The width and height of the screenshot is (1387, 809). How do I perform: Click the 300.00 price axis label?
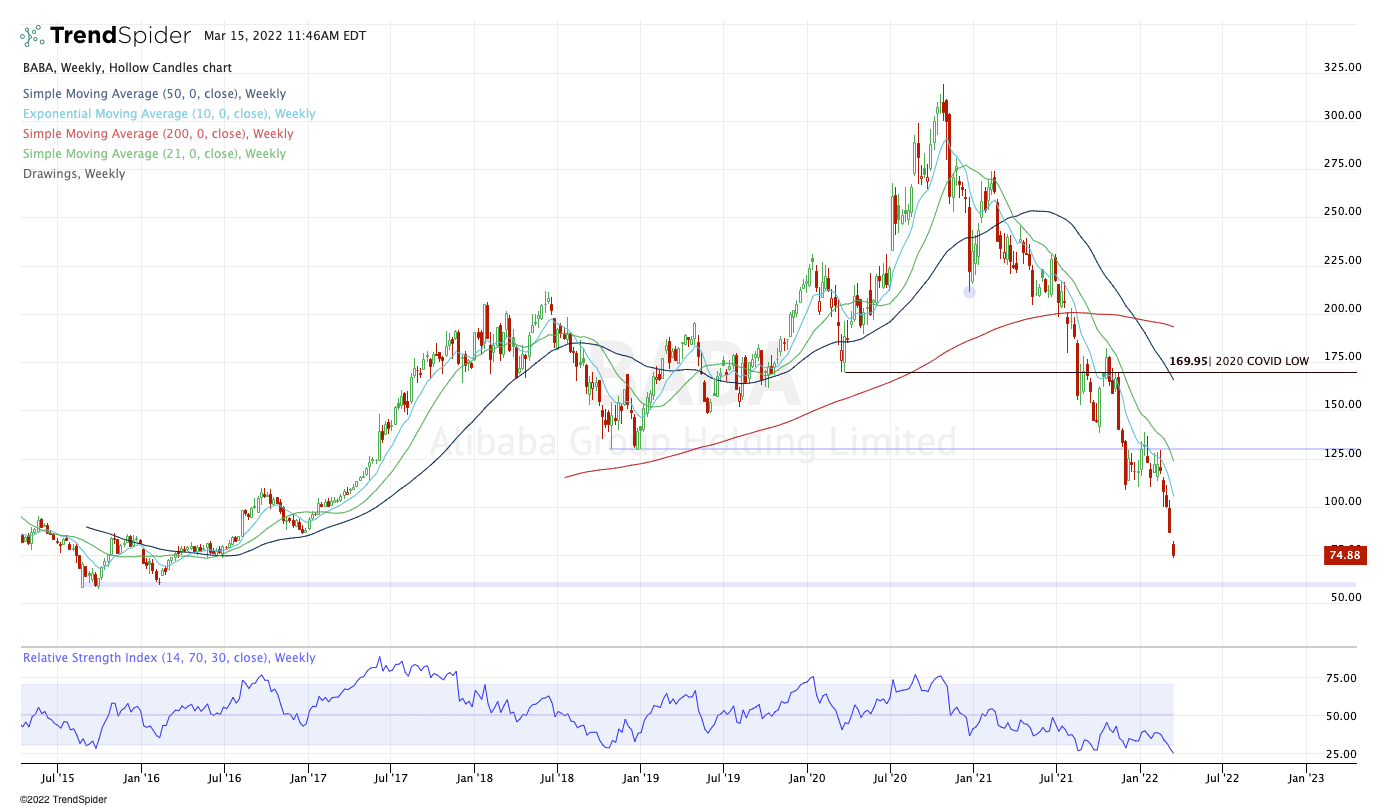click(x=1341, y=115)
